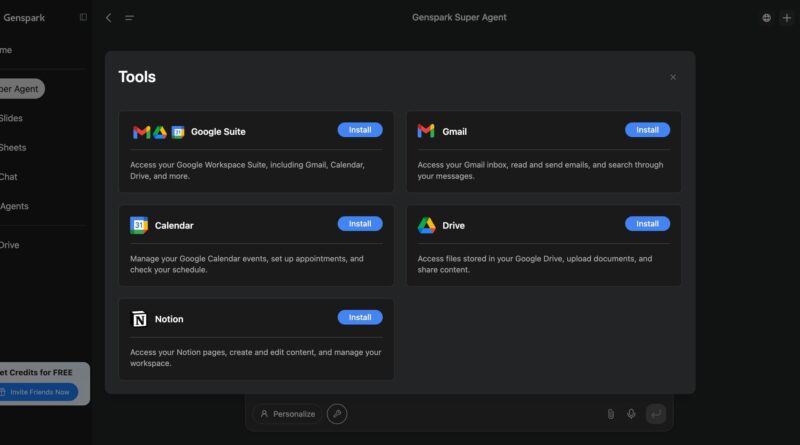
Task: Click the Drive icon in Google Suite card
Action: pyautogui.click(x=160, y=132)
